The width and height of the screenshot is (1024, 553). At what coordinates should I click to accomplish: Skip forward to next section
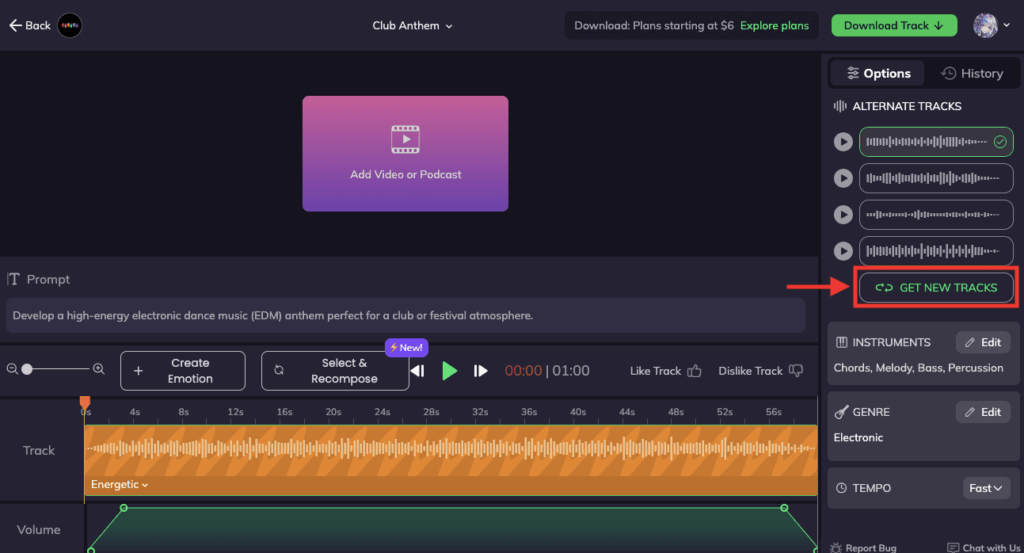tap(481, 371)
